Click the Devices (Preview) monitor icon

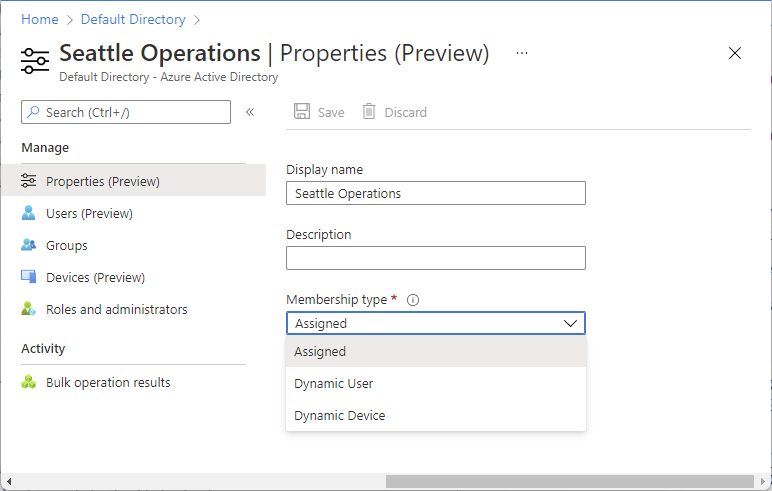tap(29, 277)
